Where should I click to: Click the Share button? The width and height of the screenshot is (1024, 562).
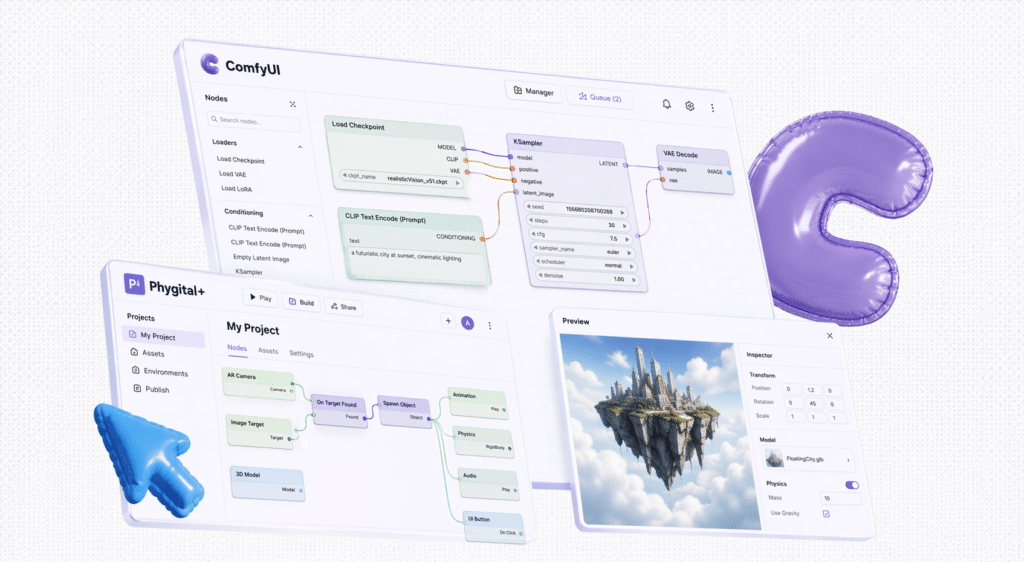coord(344,307)
